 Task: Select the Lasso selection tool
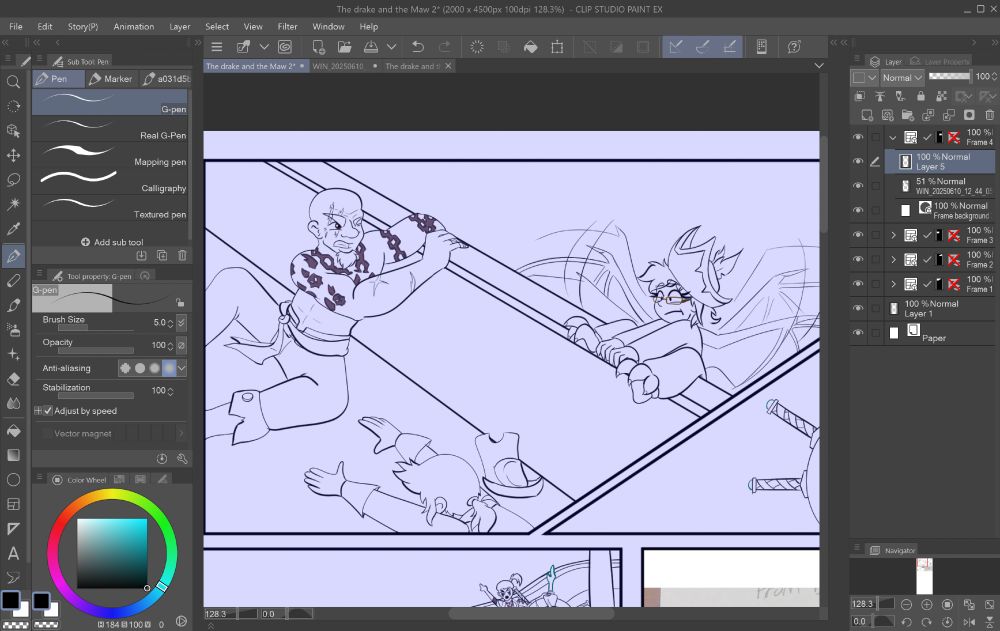[x=13, y=180]
